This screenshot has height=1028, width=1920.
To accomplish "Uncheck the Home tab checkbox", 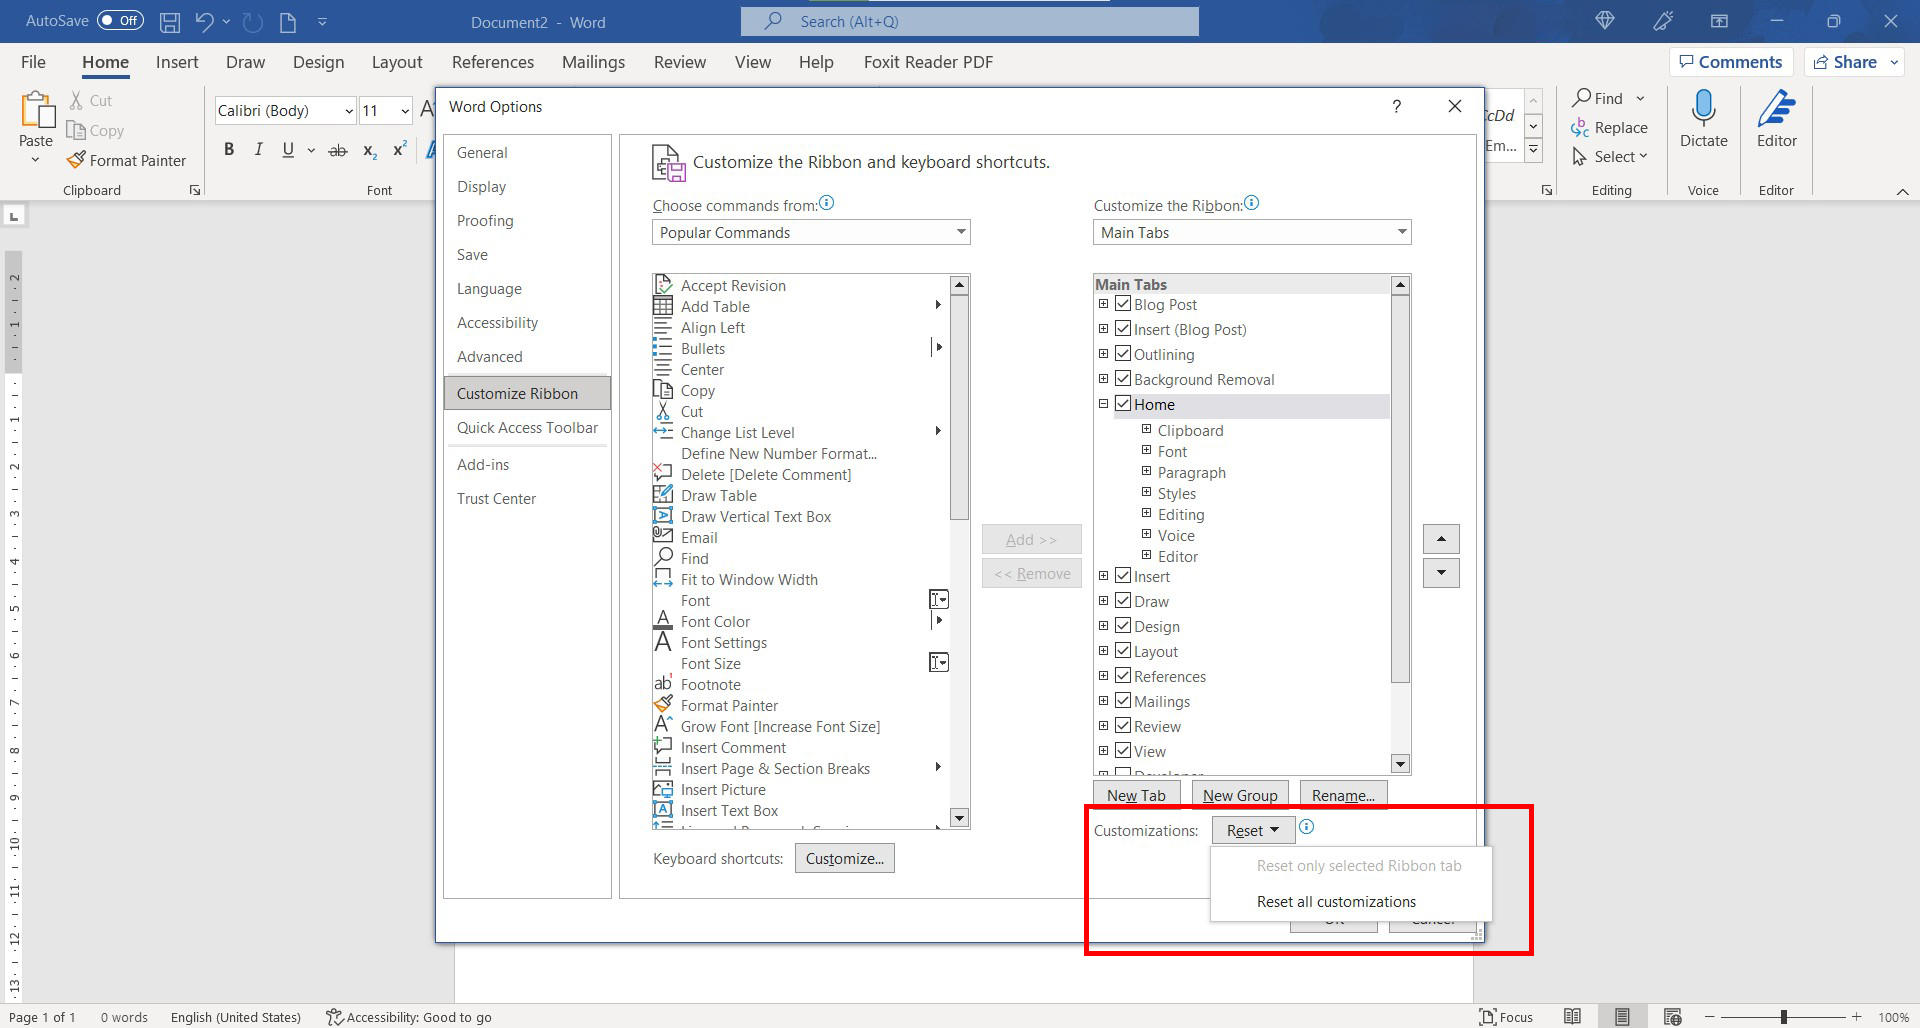I will pos(1123,404).
